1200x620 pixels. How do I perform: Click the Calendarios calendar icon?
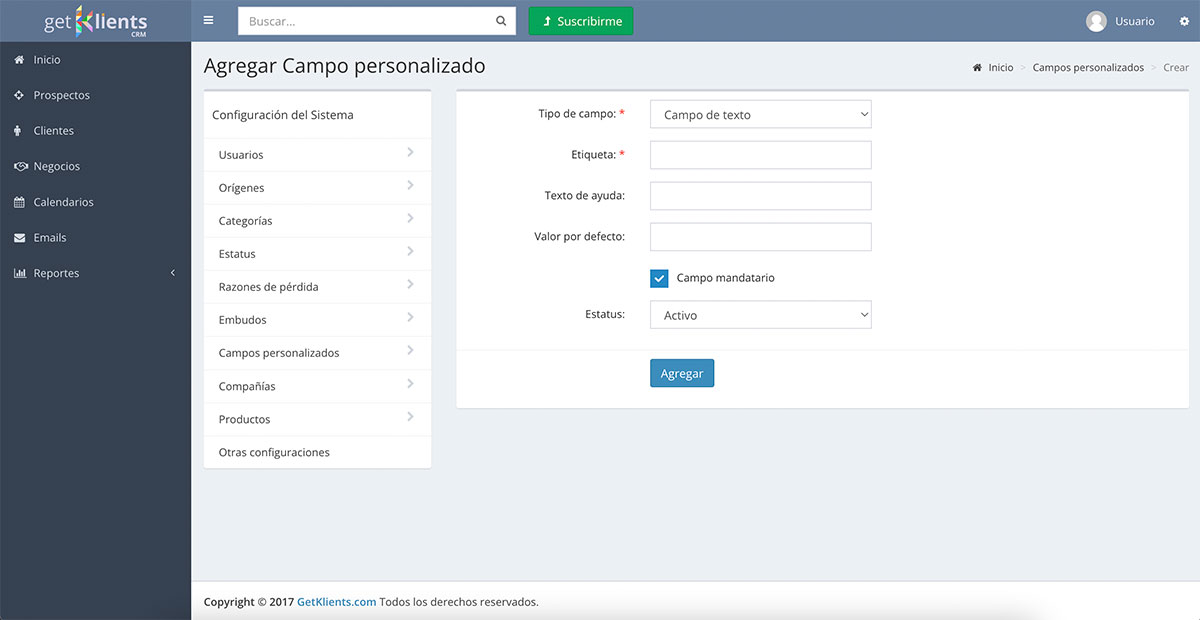pos(19,202)
